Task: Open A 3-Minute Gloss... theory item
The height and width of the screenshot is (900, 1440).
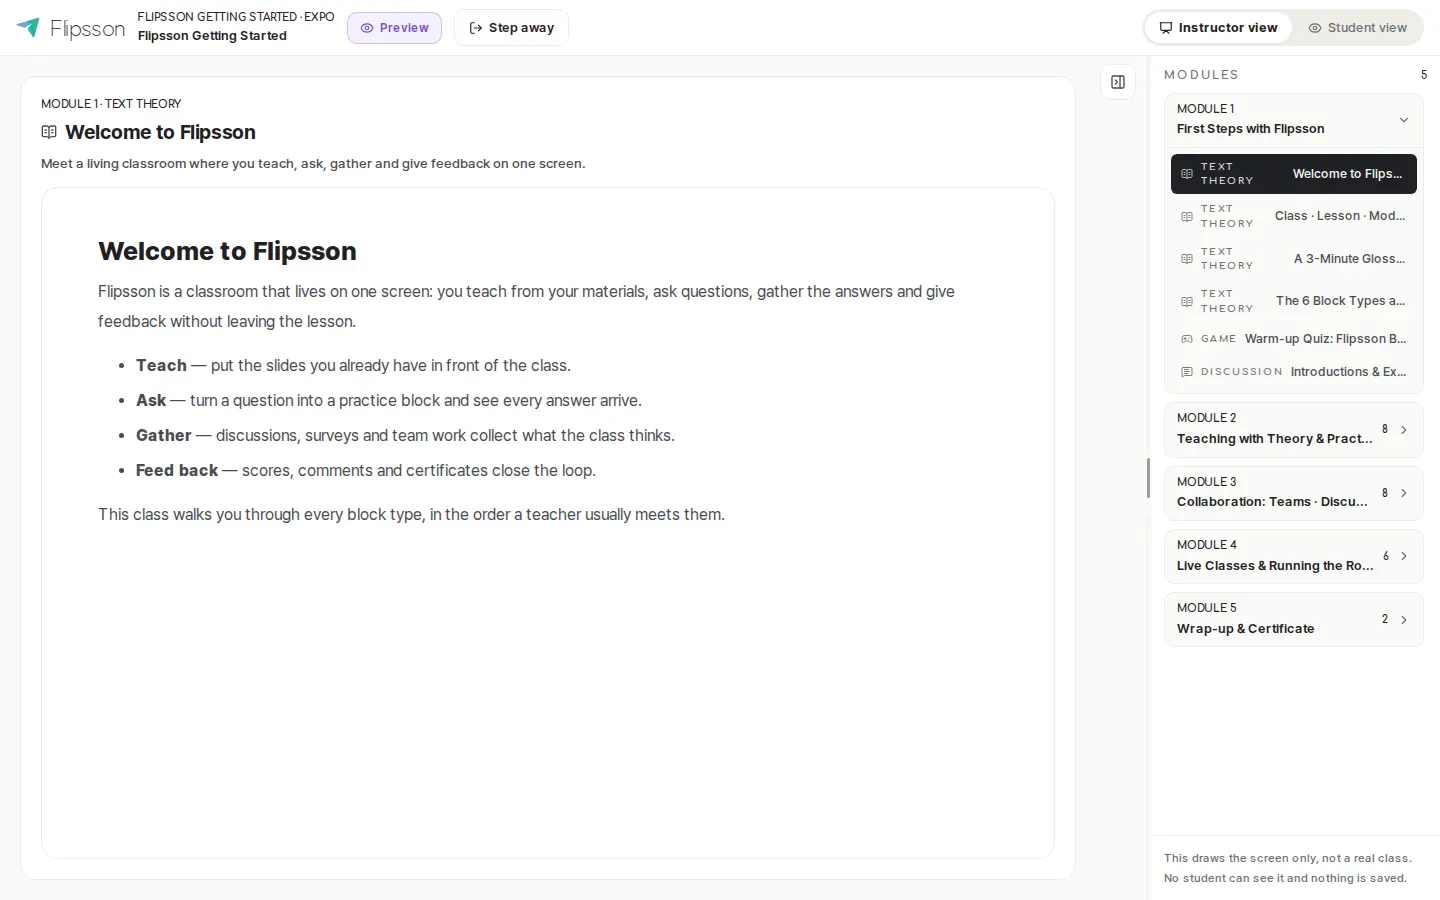Action: (1294, 259)
